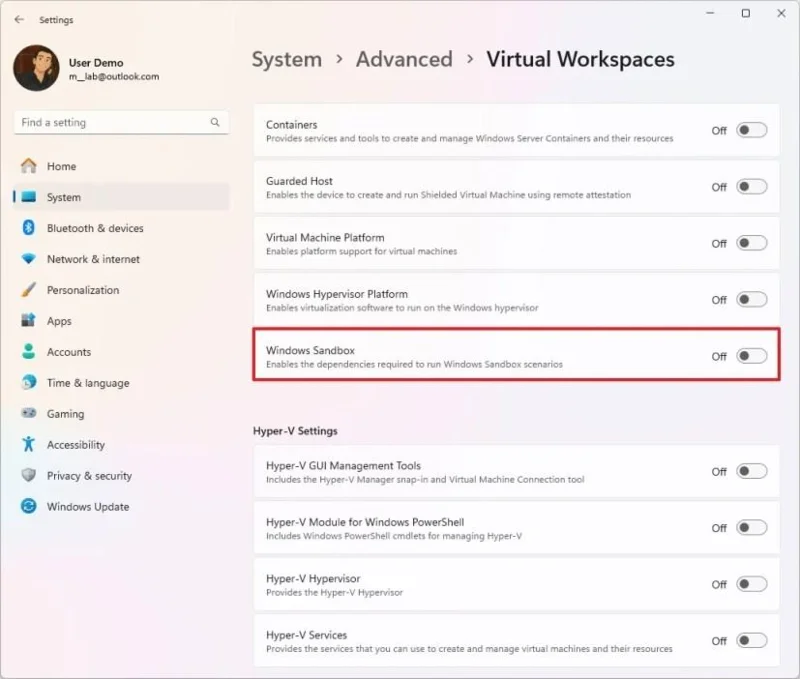Toggle Virtual Machine Platform on
Screen dimensions: 800x679
(752, 243)
